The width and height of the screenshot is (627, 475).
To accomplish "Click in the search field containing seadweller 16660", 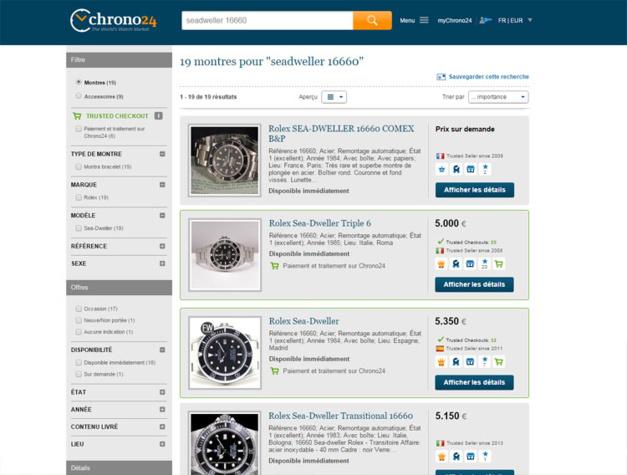I will (x=266, y=20).
